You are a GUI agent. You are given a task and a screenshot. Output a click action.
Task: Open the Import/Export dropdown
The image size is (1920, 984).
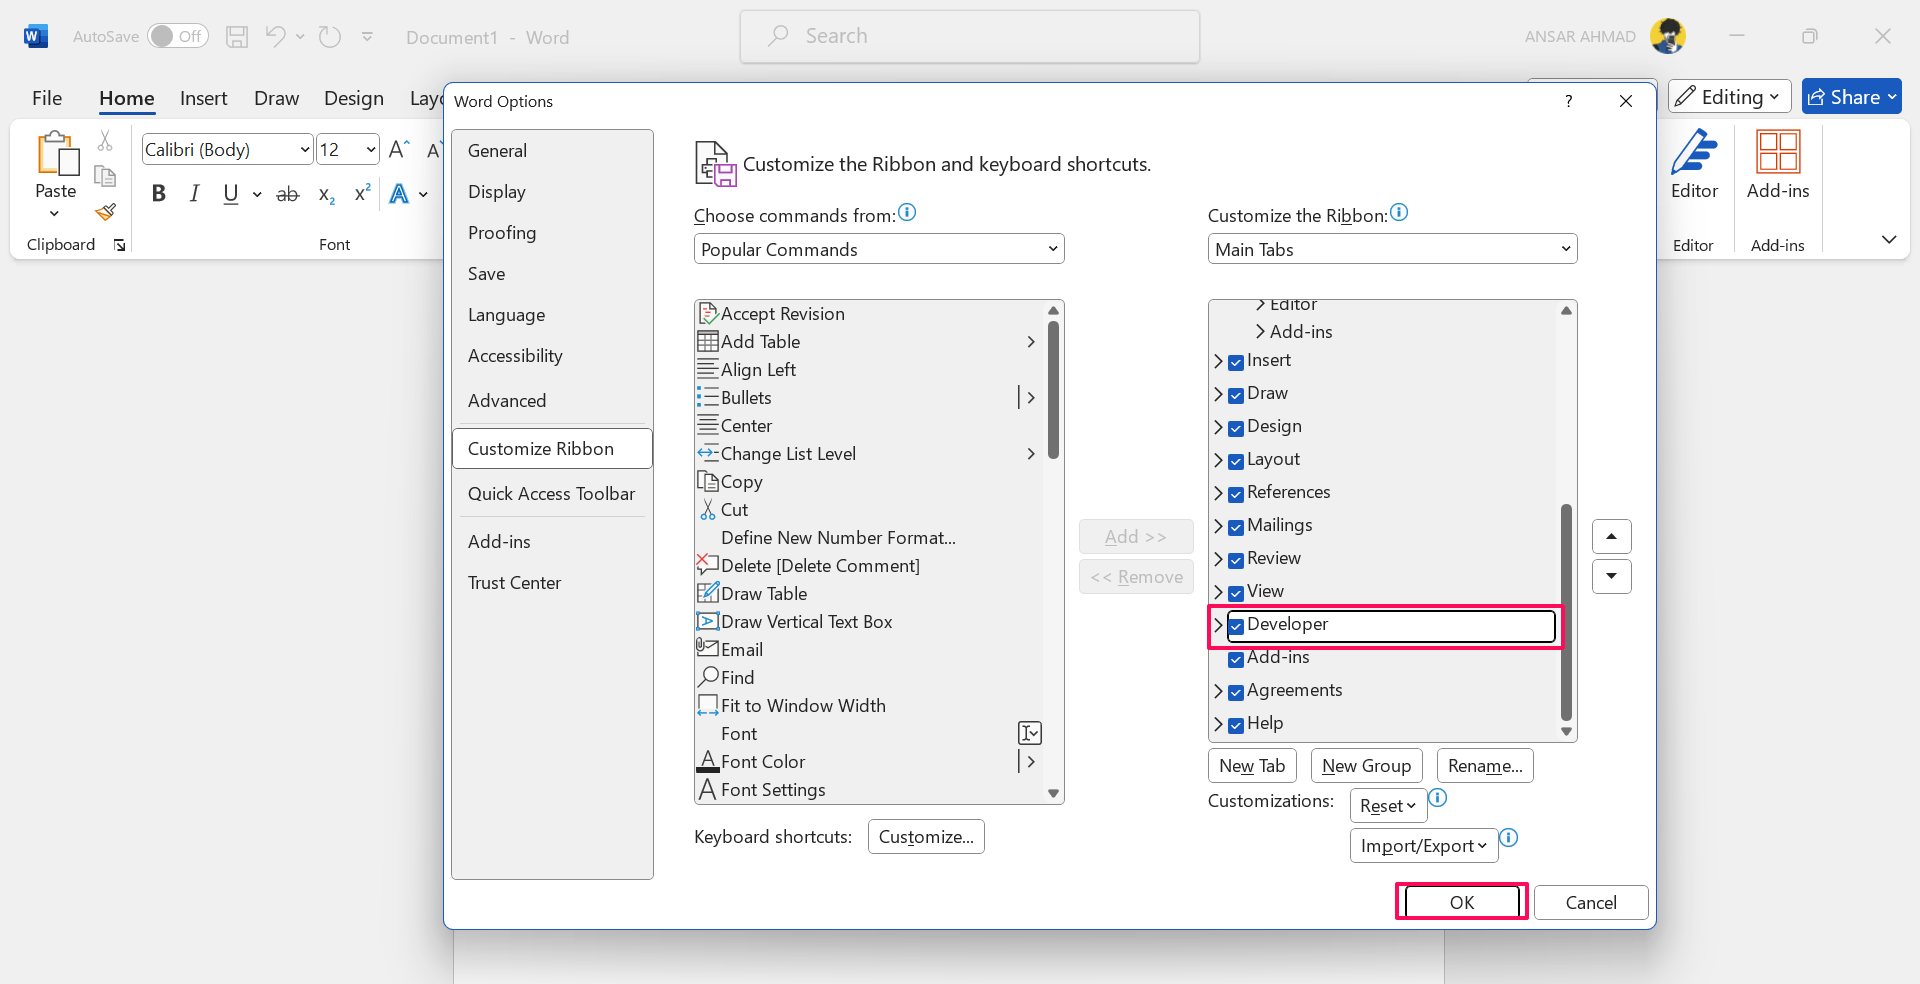point(1423,846)
